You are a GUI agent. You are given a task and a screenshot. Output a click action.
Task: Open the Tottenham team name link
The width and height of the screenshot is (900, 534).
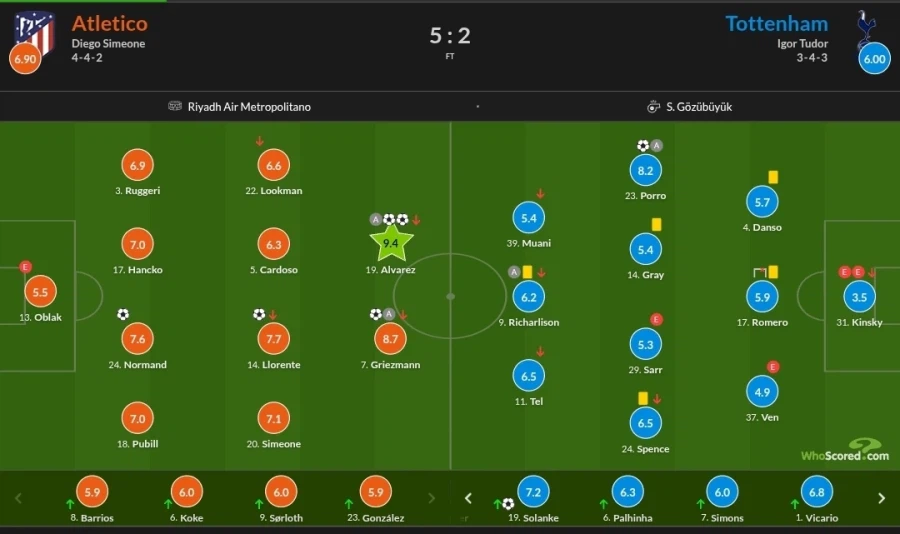click(x=776, y=23)
